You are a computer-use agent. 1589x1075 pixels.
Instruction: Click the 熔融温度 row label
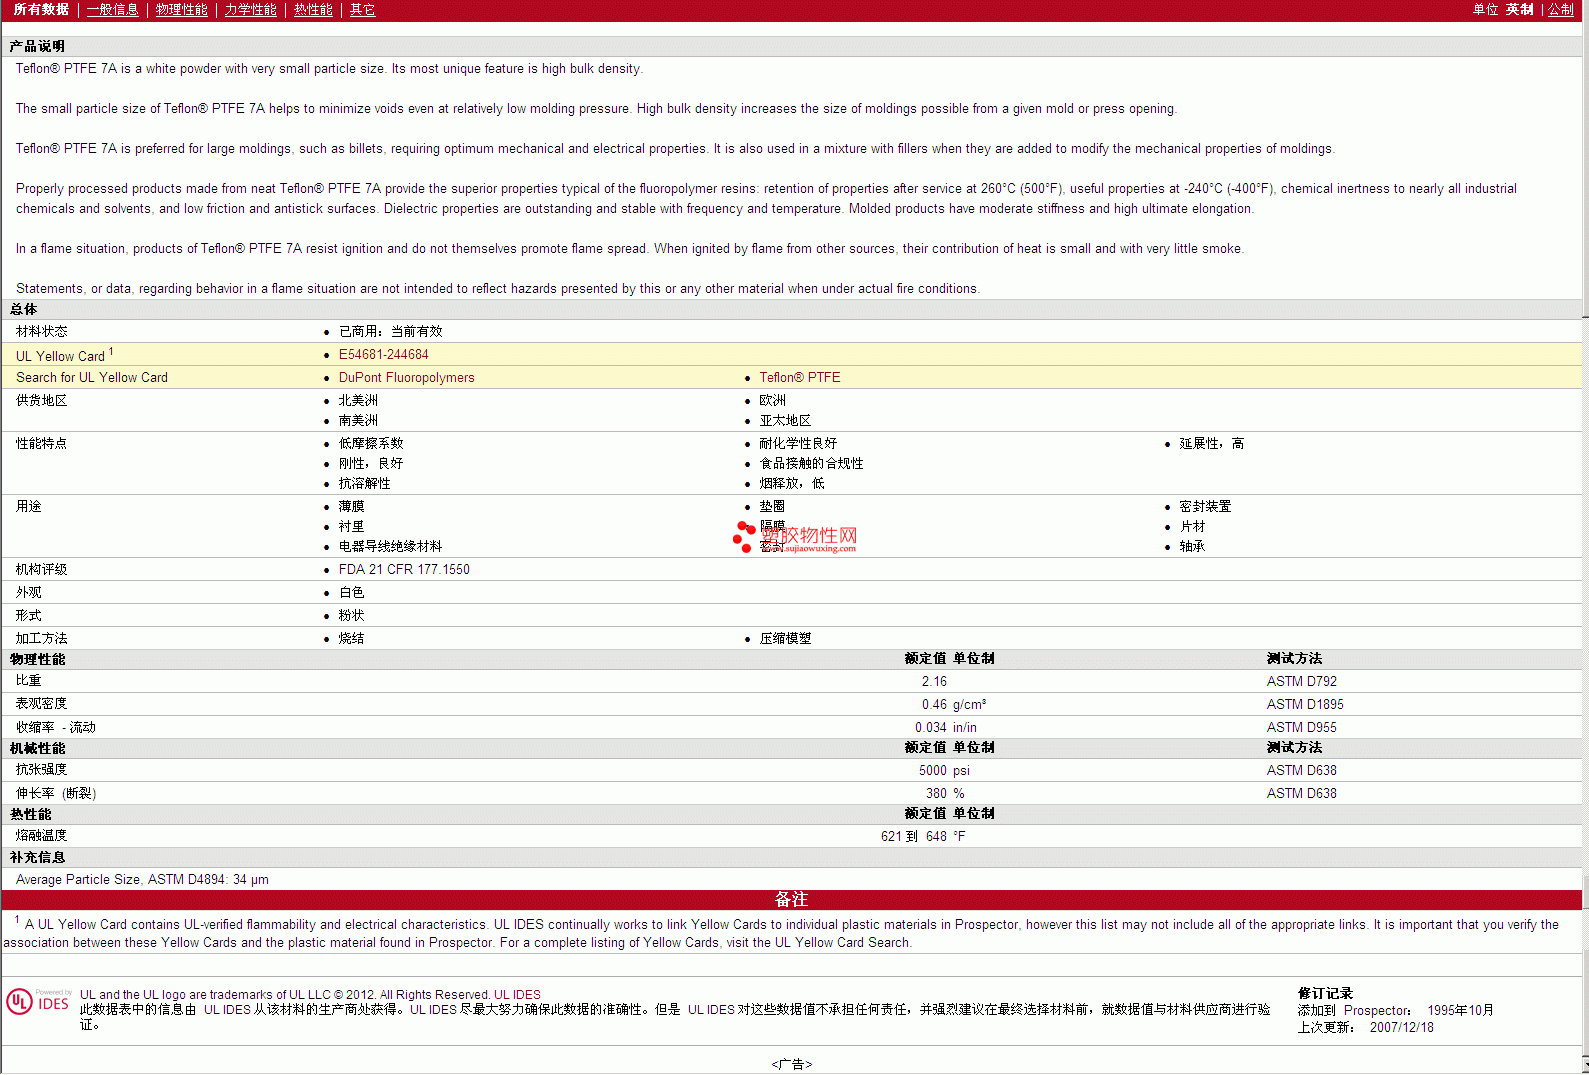point(41,835)
